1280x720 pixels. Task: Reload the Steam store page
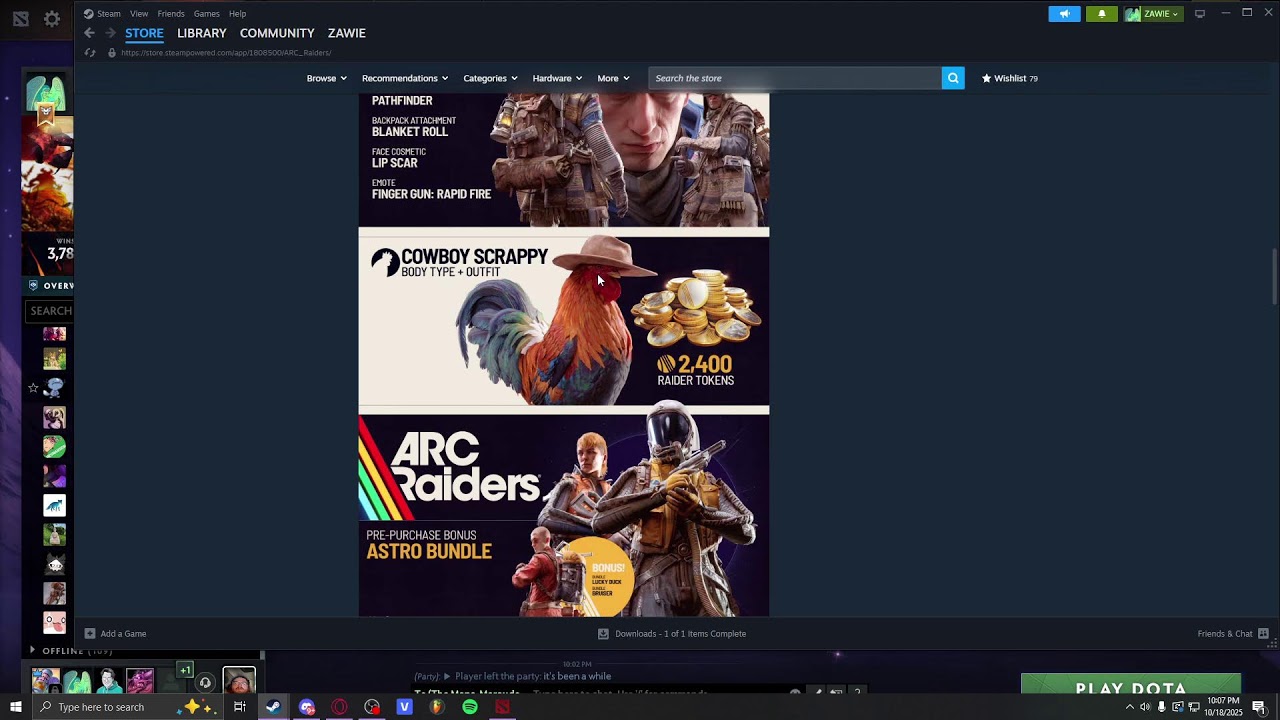click(x=90, y=53)
